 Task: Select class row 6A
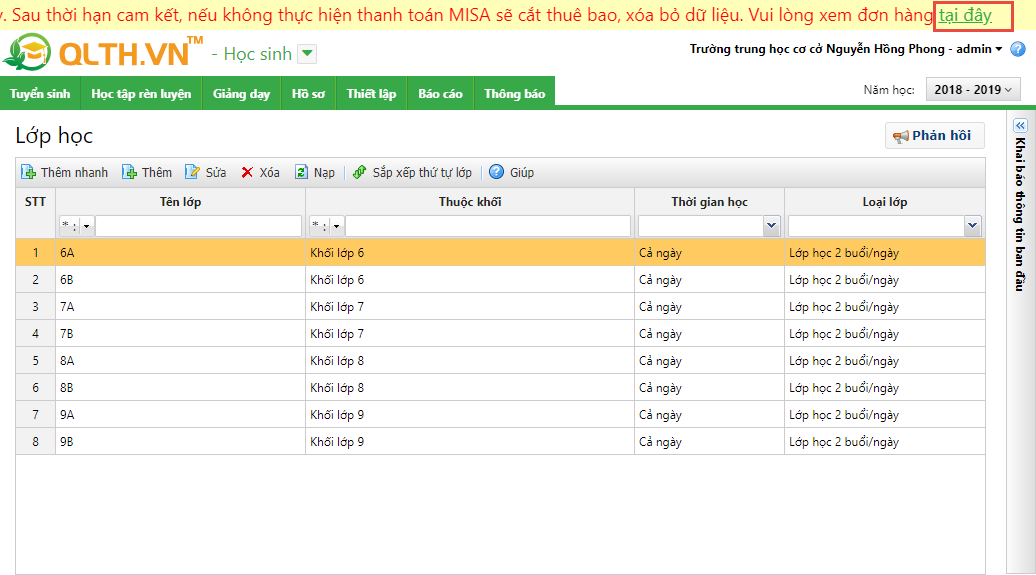coord(500,252)
